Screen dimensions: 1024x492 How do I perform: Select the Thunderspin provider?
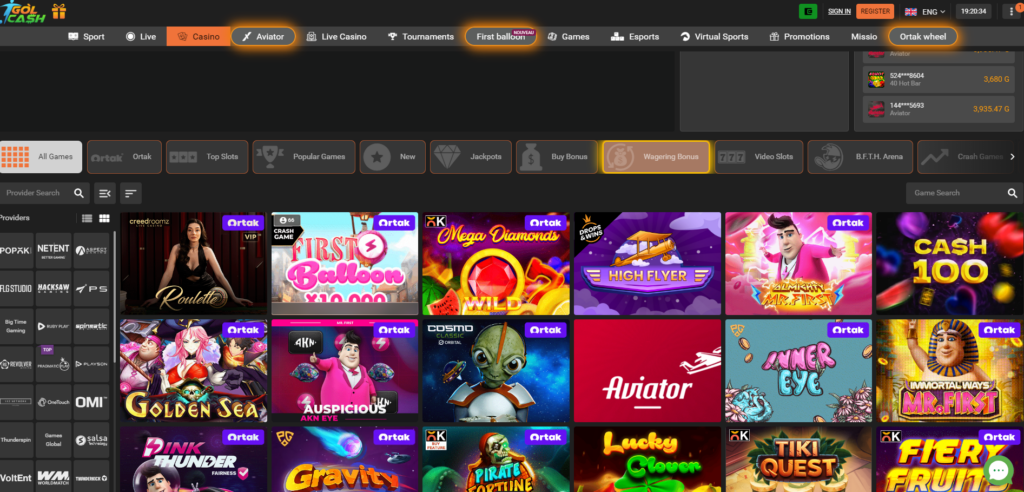pos(16,440)
